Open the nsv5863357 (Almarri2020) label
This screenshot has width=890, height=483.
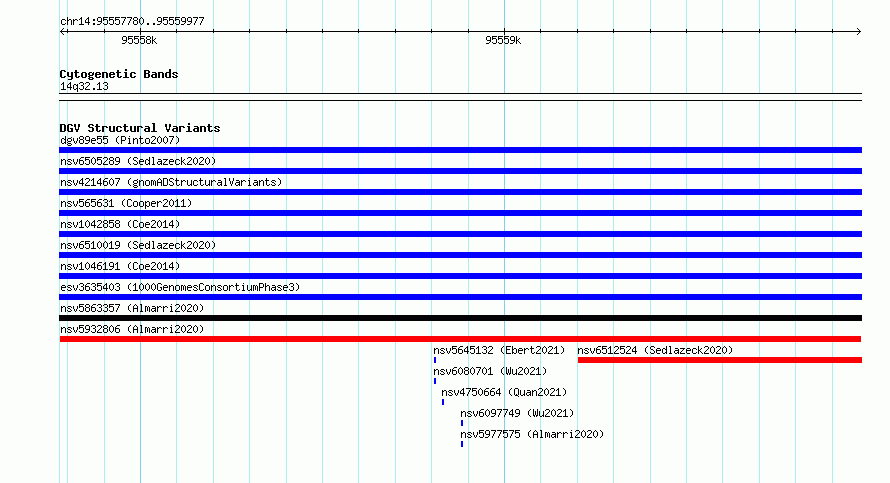tap(132, 308)
